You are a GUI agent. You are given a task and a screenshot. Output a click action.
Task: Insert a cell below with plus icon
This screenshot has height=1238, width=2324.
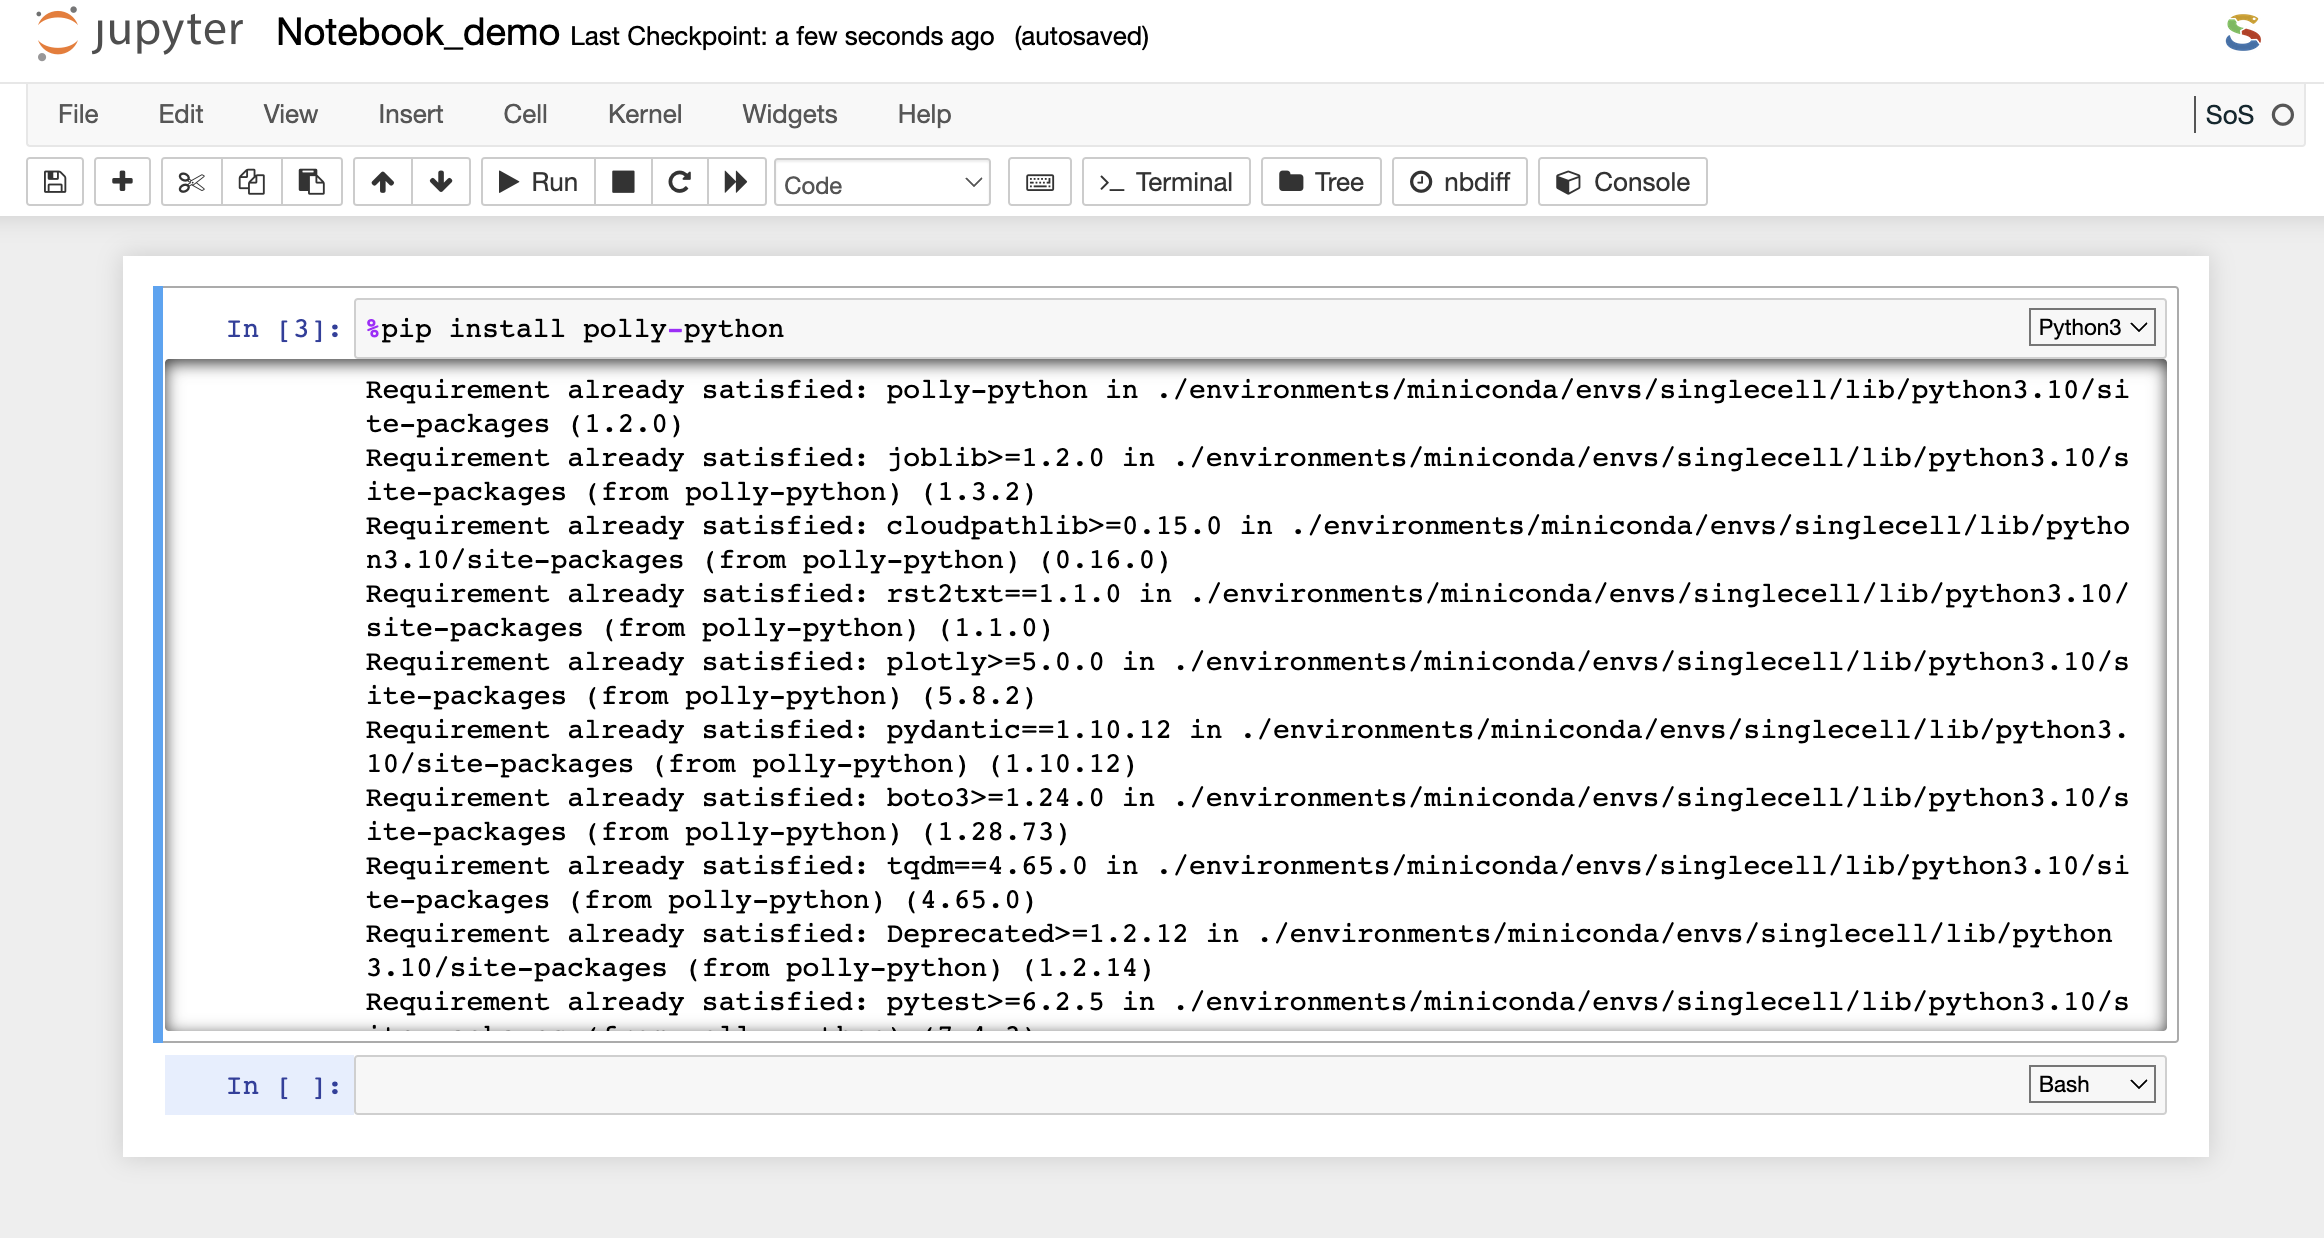(x=122, y=182)
